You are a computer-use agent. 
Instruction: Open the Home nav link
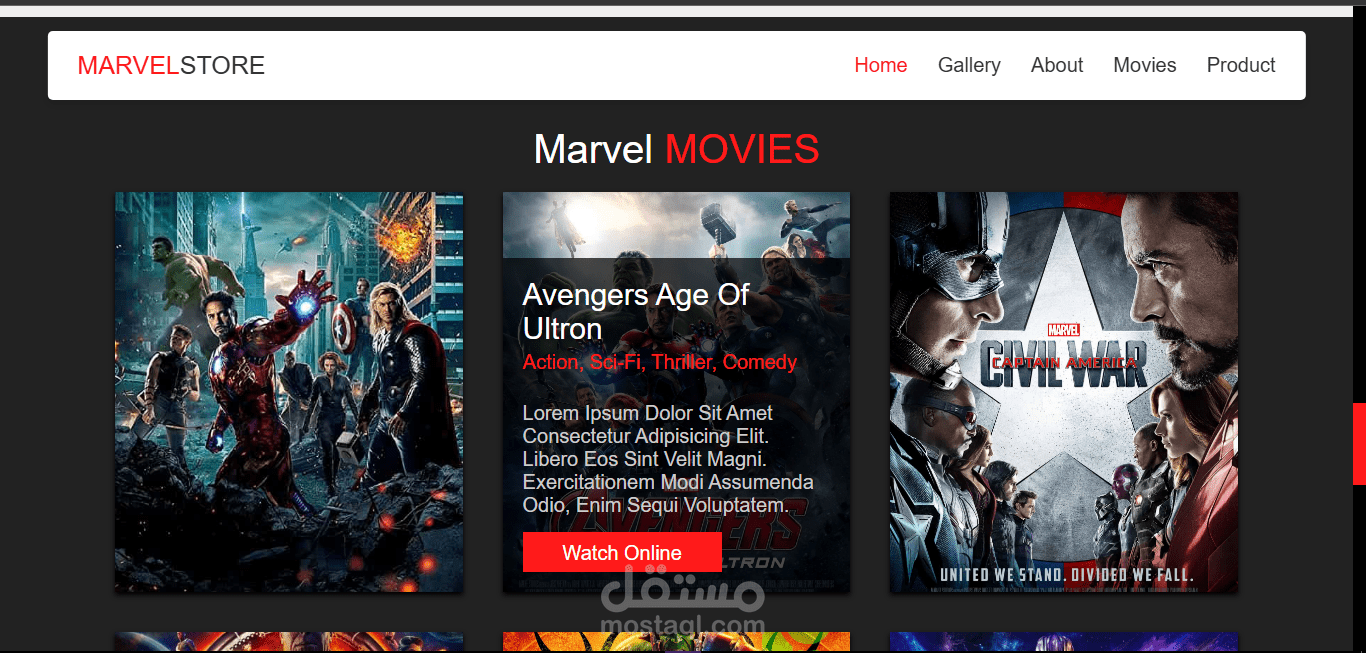click(880, 65)
